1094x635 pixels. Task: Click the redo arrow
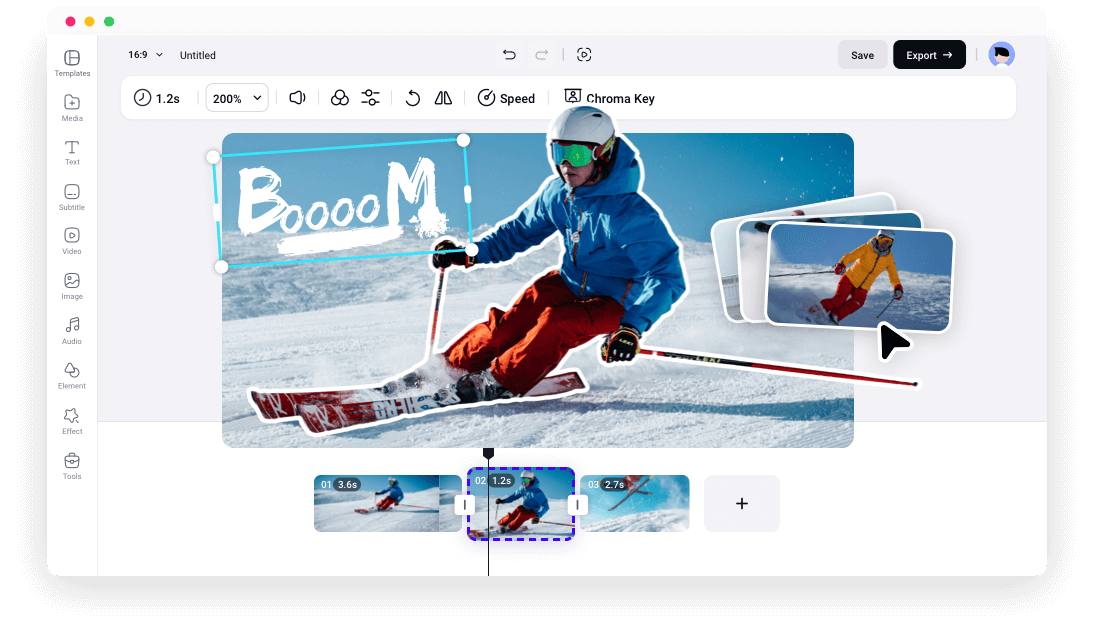click(x=541, y=54)
